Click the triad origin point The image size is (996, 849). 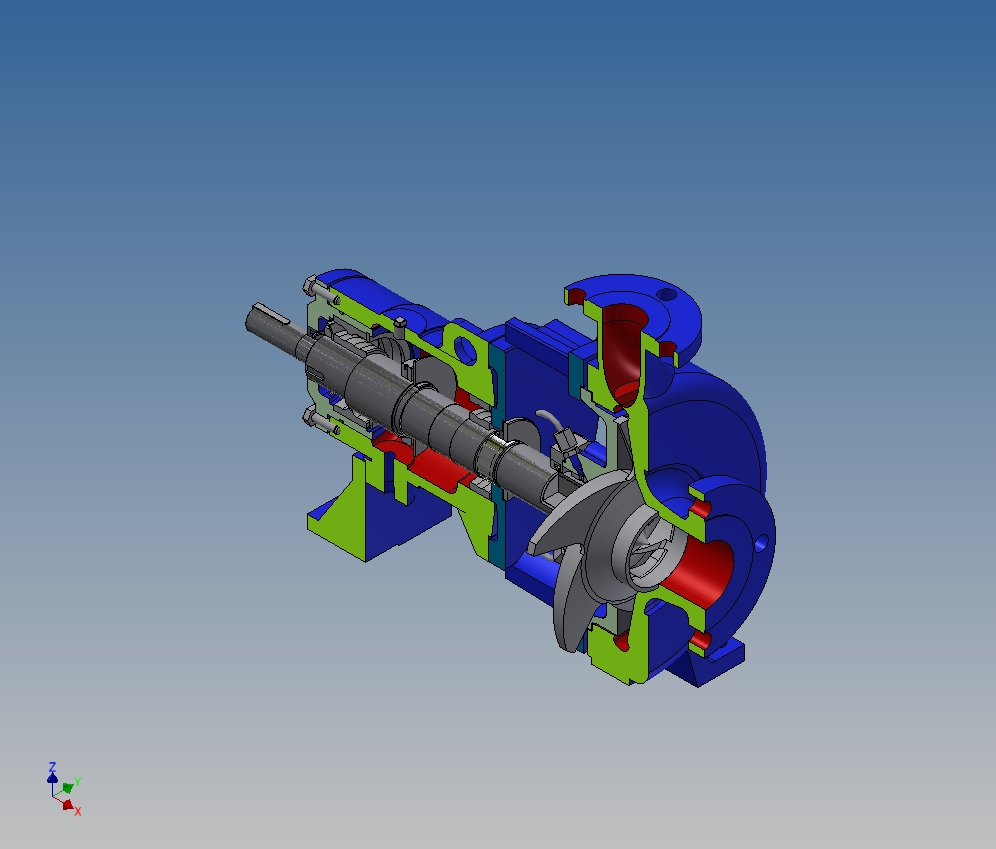[x=52, y=796]
